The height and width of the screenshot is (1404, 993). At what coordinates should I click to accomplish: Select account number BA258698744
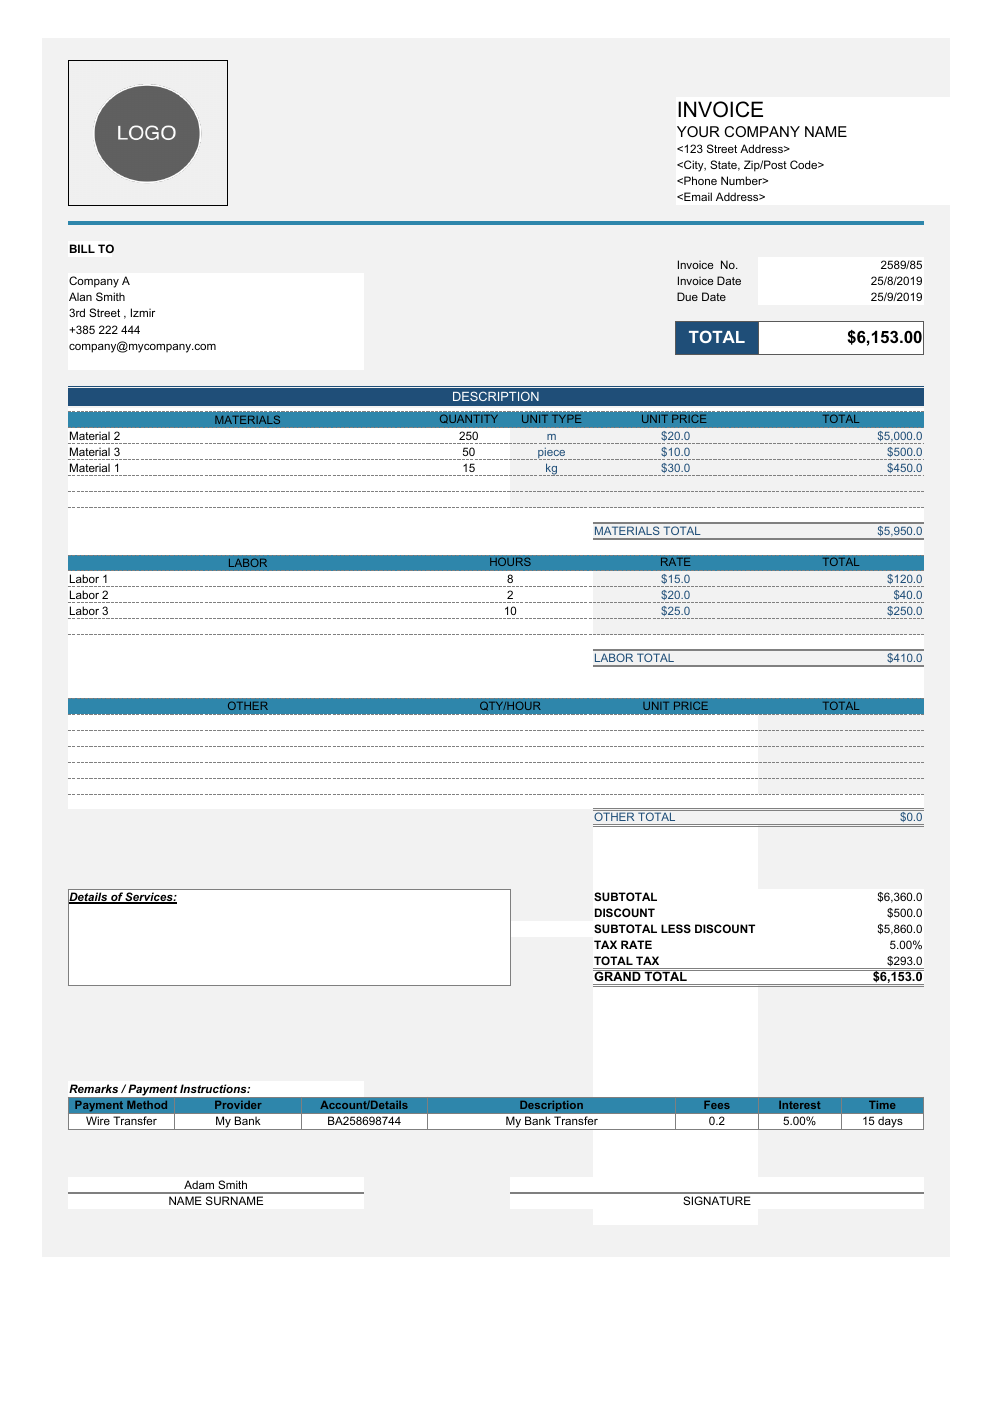[x=364, y=1121]
